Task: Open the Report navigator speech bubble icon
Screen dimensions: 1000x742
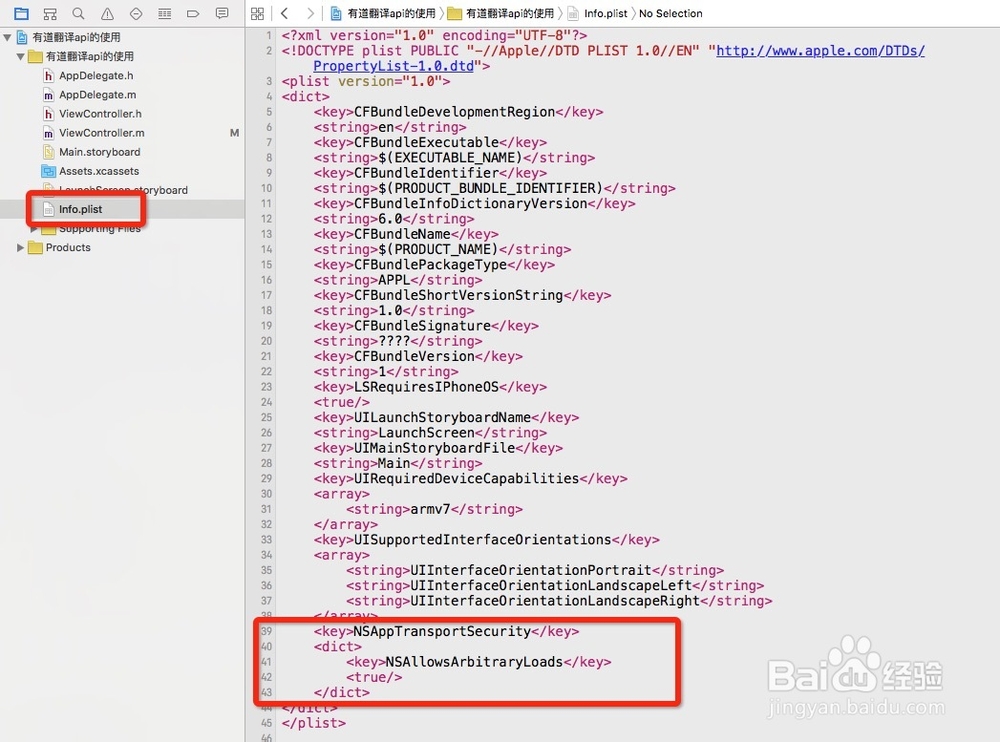Action: pos(222,13)
